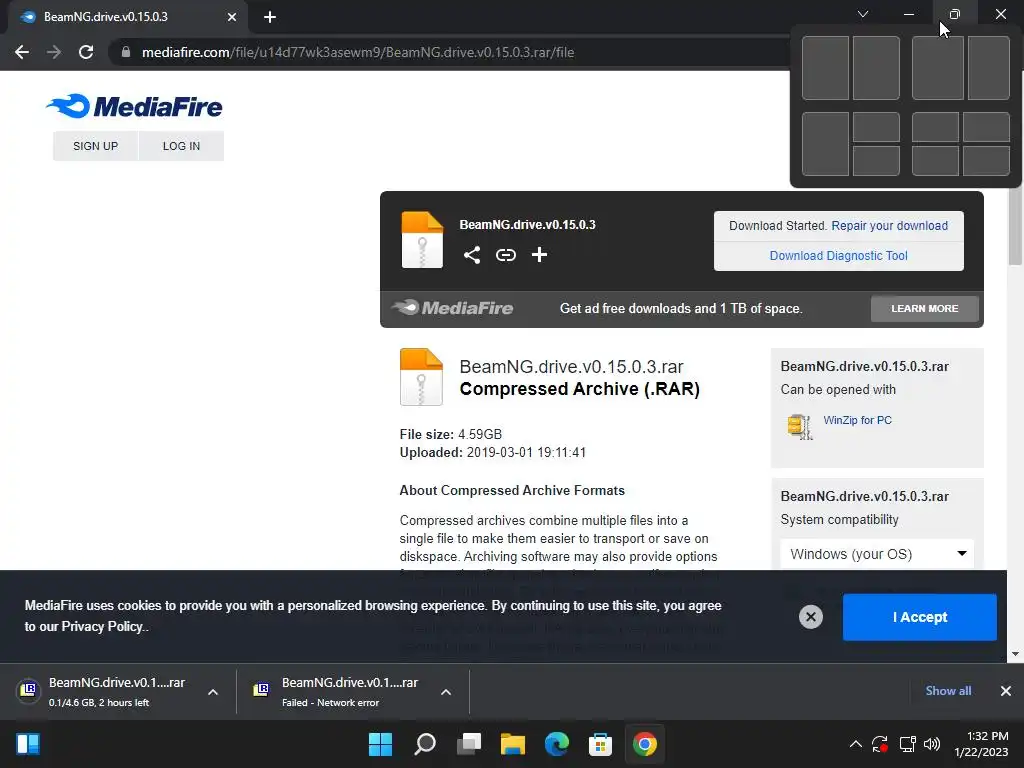Expand options for downloading BeamNG rar
The width and height of the screenshot is (1024, 768).
[x=213, y=692]
